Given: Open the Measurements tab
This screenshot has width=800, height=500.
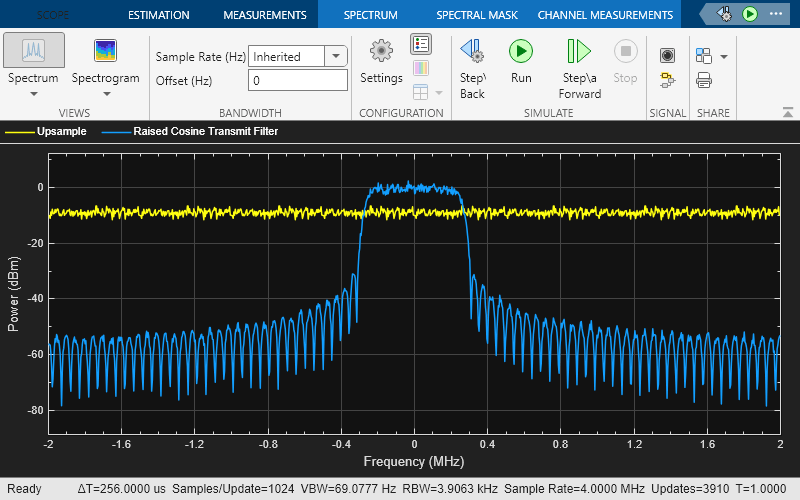Looking at the screenshot, I should (x=264, y=15).
